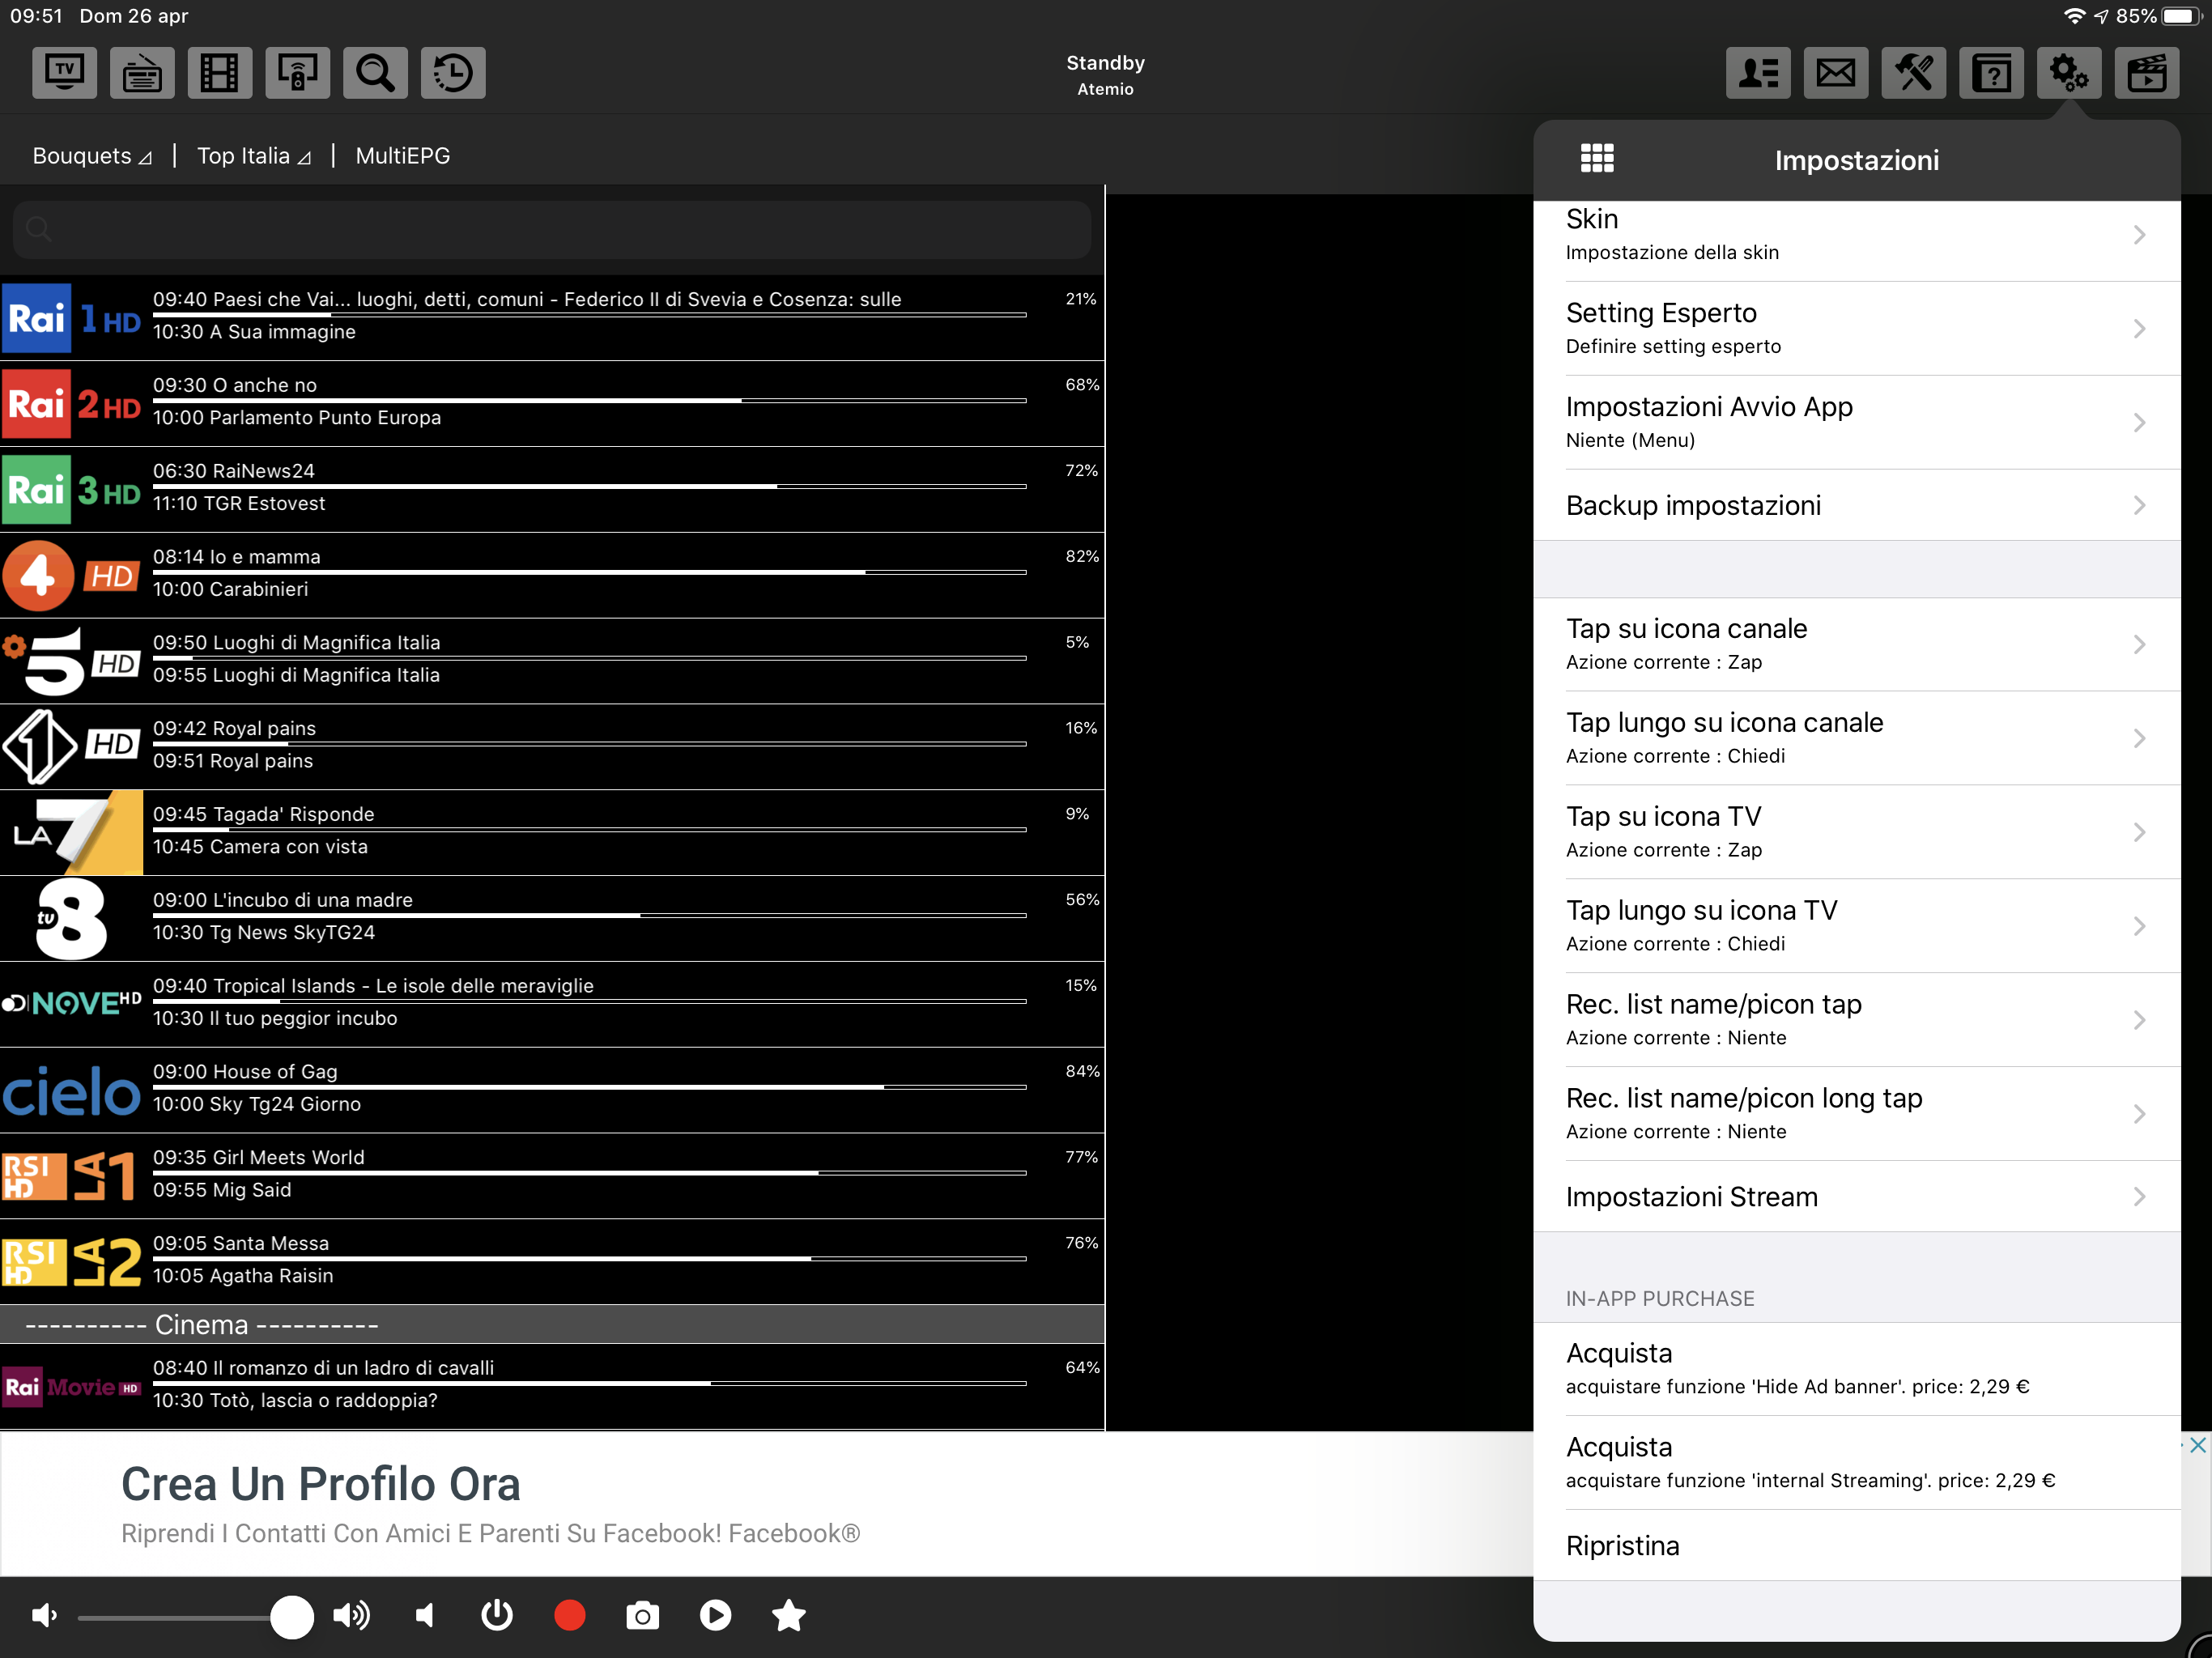Open the TV channels icon in toolbar
Viewport: 2212px width, 1658px height.
coord(64,72)
